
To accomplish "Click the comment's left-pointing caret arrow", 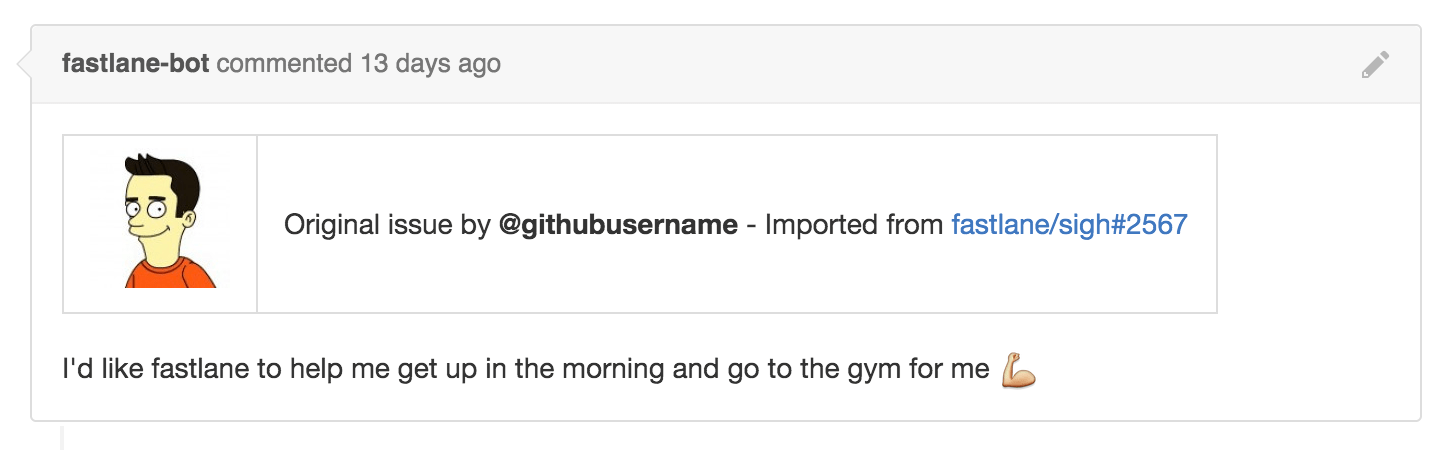I will 24,65.
